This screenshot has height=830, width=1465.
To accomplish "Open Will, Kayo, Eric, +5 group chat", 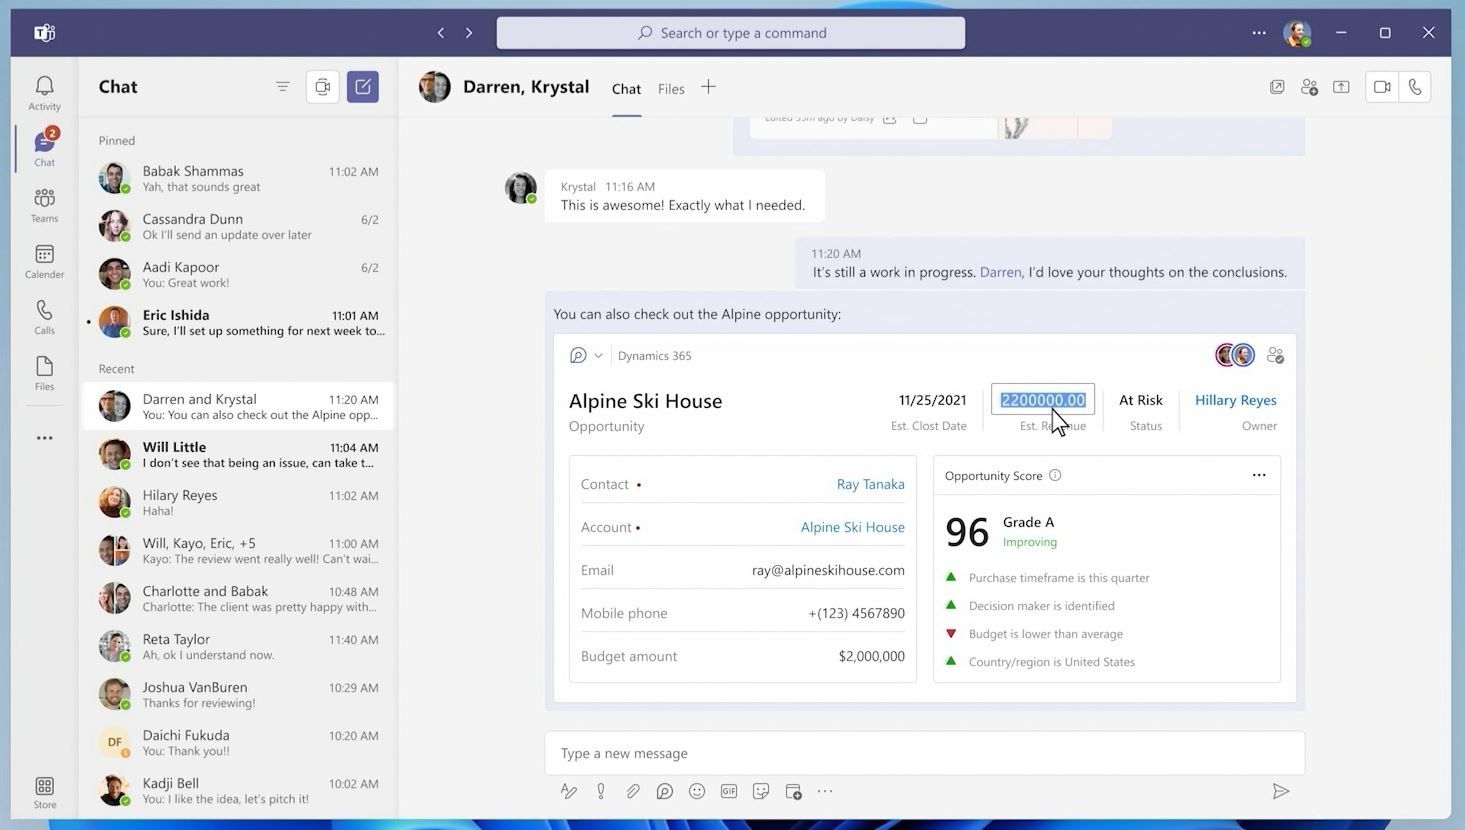I will coord(238,550).
